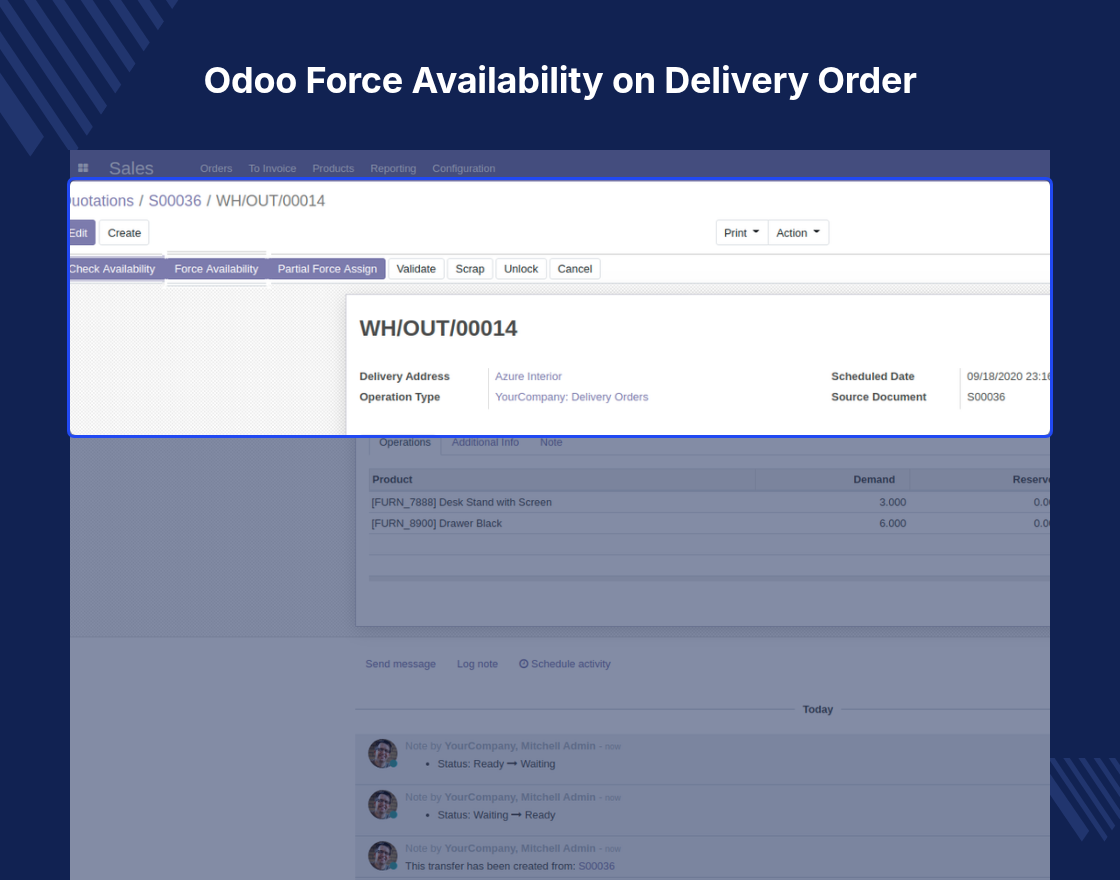Viewport: 1120px width, 880px height.
Task: Click Log note in chatter
Action: point(477,664)
